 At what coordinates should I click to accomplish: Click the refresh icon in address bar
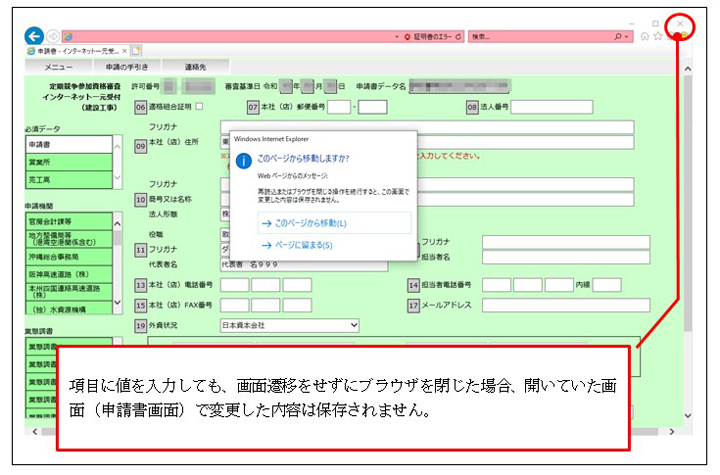457,36
